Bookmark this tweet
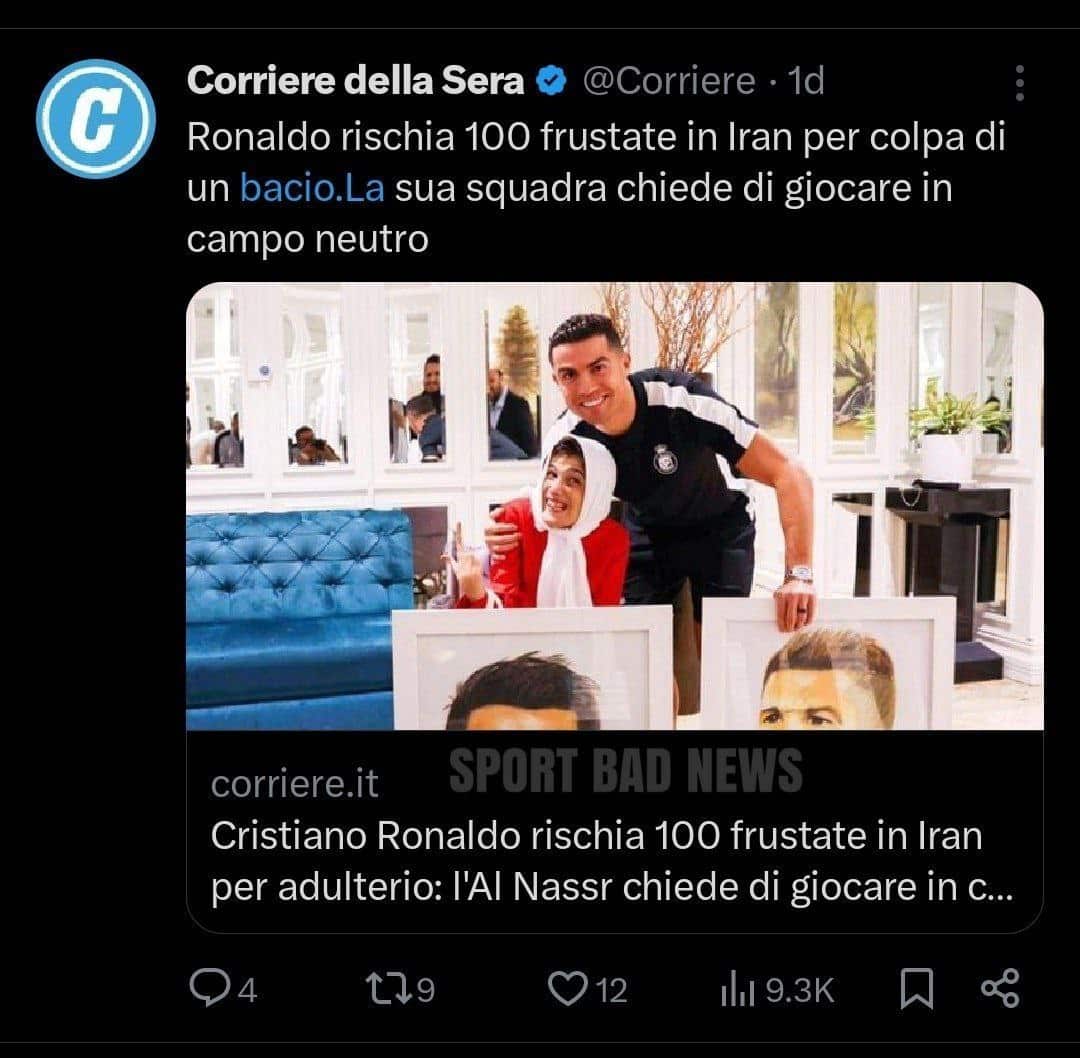Viewport: 1080px width, 1058px height. pos(916,989)
